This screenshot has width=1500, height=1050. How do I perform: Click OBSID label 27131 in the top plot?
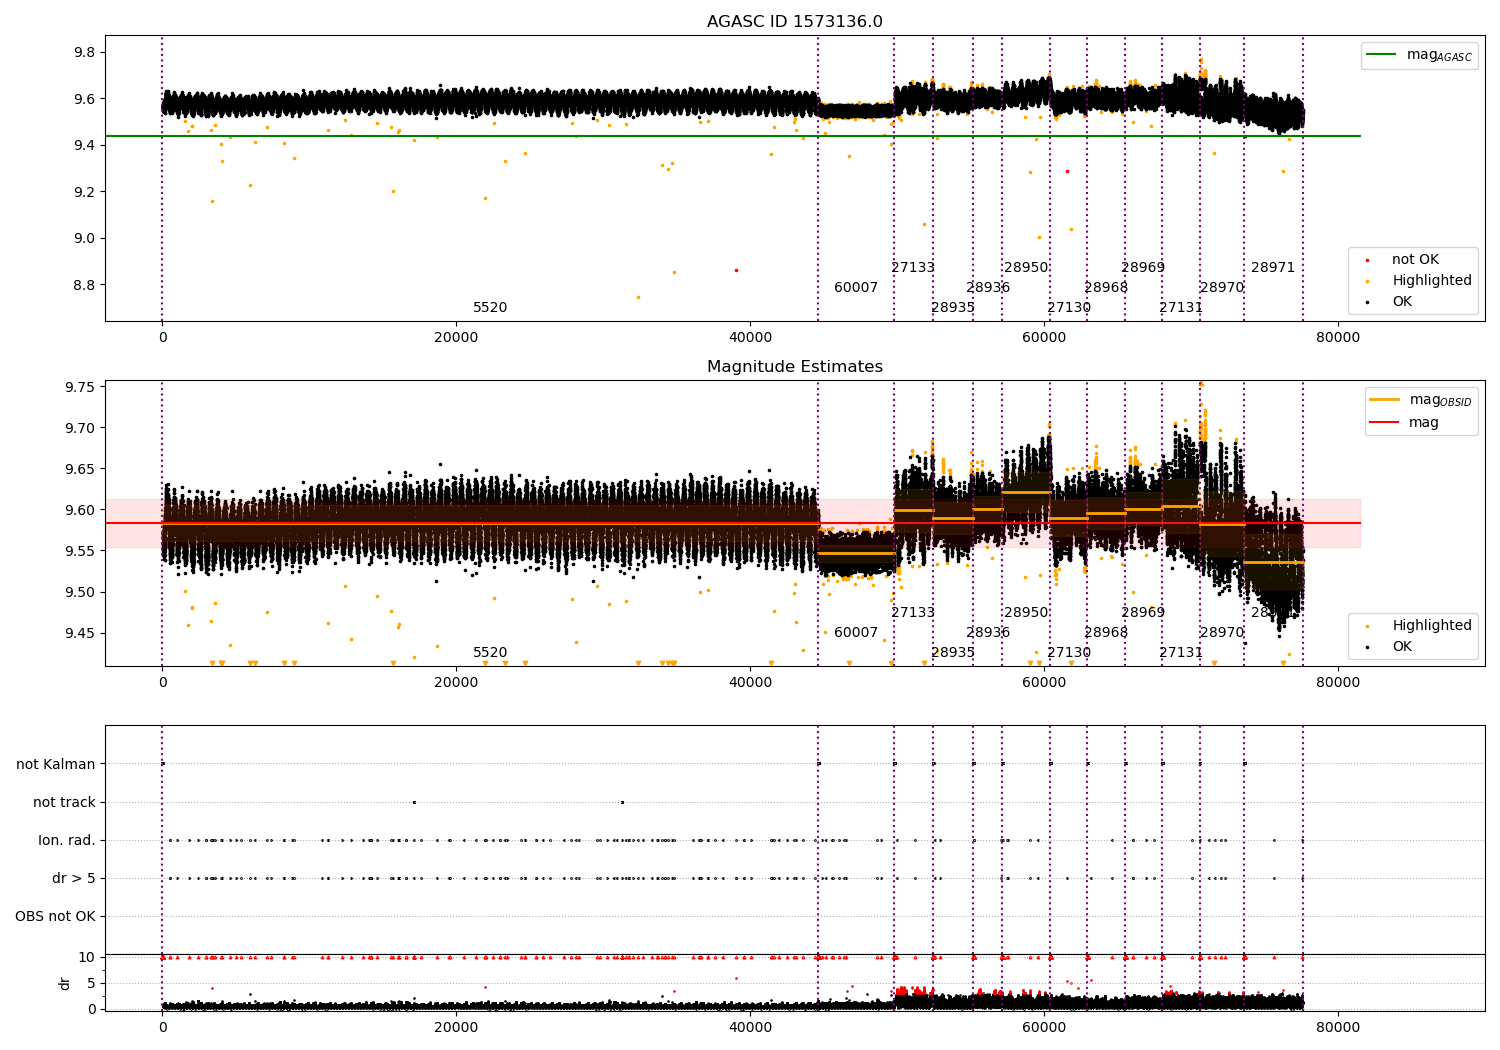pyautogui.click(x=1181, y=308)
